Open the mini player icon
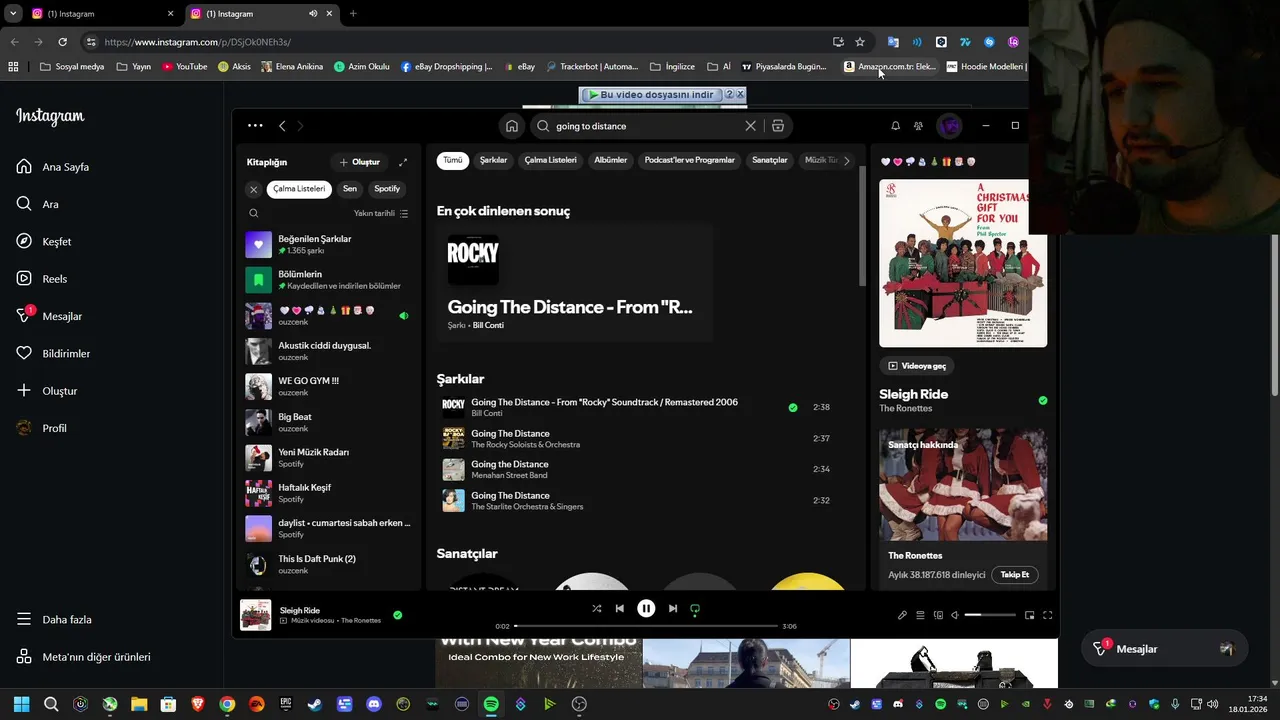1280x720 pixels. pyautogui.click(x=1030, y=615)
